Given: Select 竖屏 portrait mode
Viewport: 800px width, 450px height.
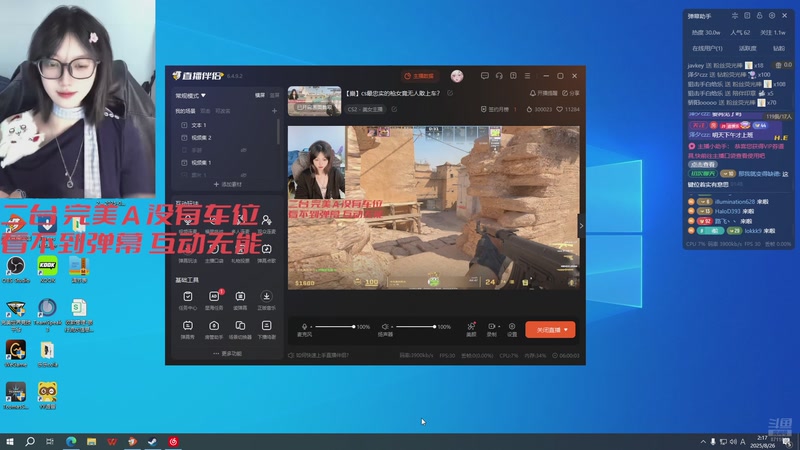Looking at the screenshot, I should (274, 95).
